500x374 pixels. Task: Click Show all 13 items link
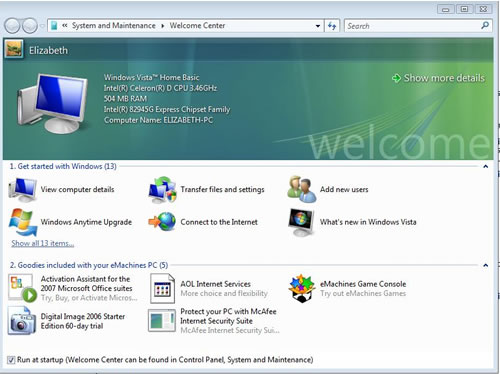tap(43, 243)
